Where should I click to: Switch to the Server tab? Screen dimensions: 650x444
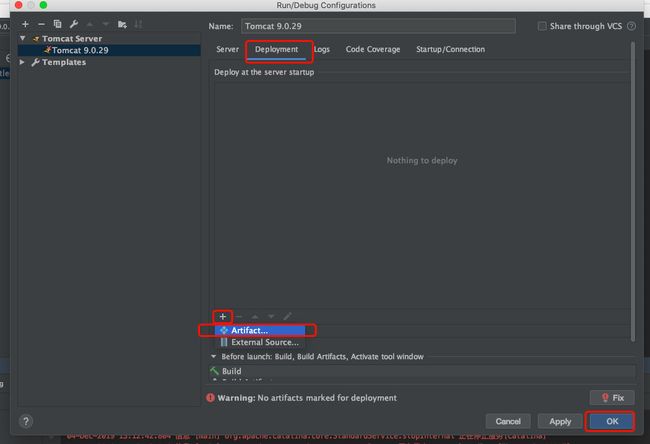[228, 49]
